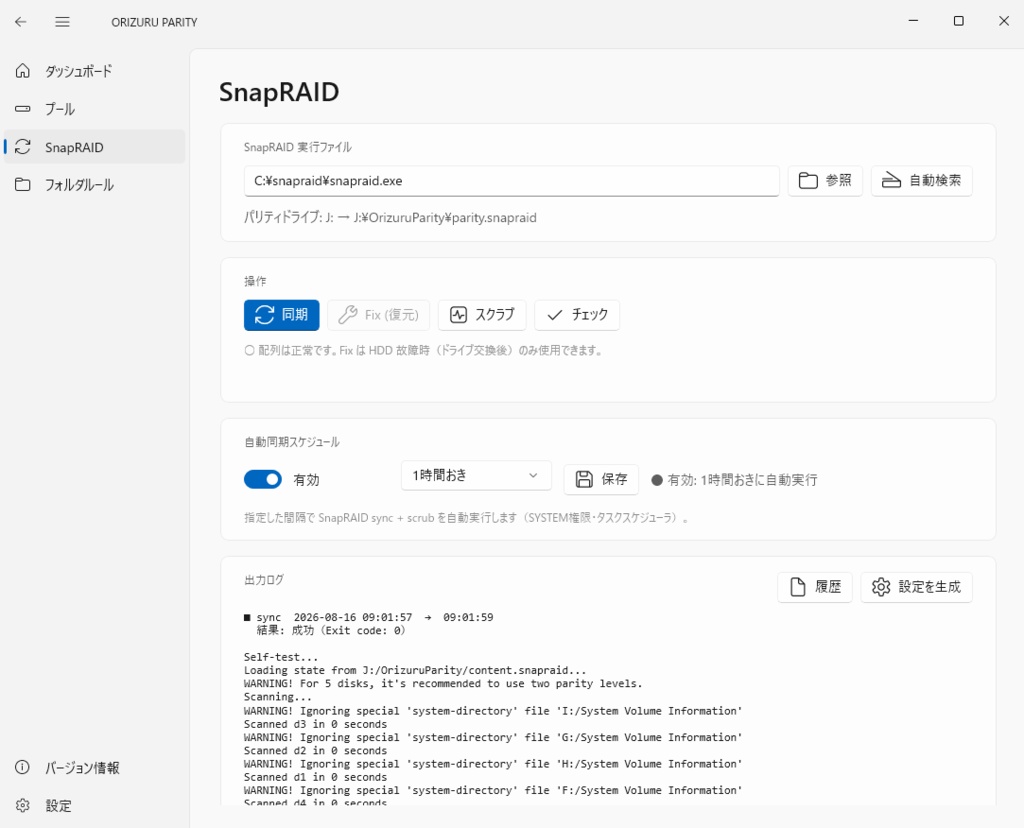
Task: Go back with the arrow icon
Action: (x=21, y=22)
